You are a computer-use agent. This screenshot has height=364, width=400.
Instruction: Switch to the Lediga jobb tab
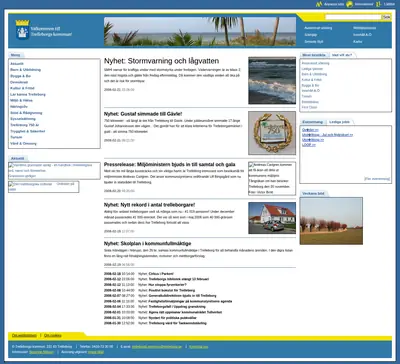pyautogui.click(x=339, y=122)
